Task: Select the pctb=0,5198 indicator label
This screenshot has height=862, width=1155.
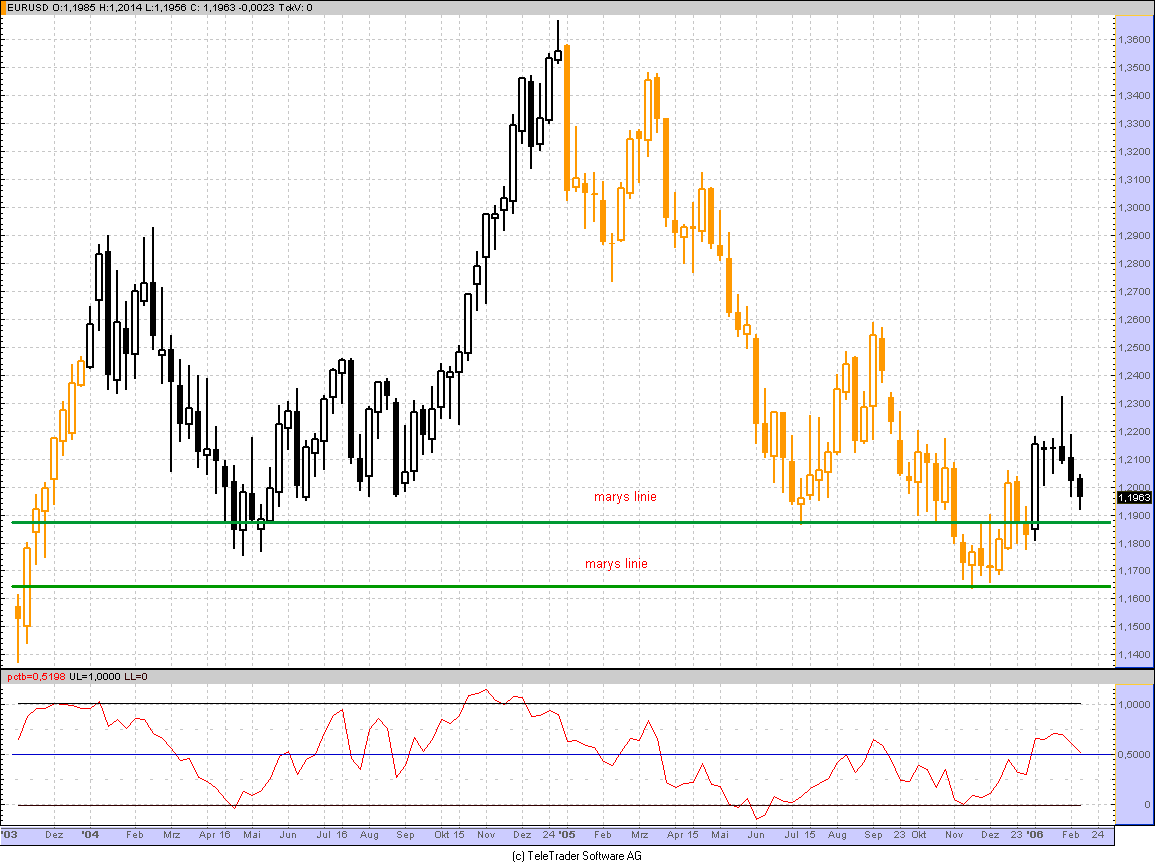Action: [37, 677]
